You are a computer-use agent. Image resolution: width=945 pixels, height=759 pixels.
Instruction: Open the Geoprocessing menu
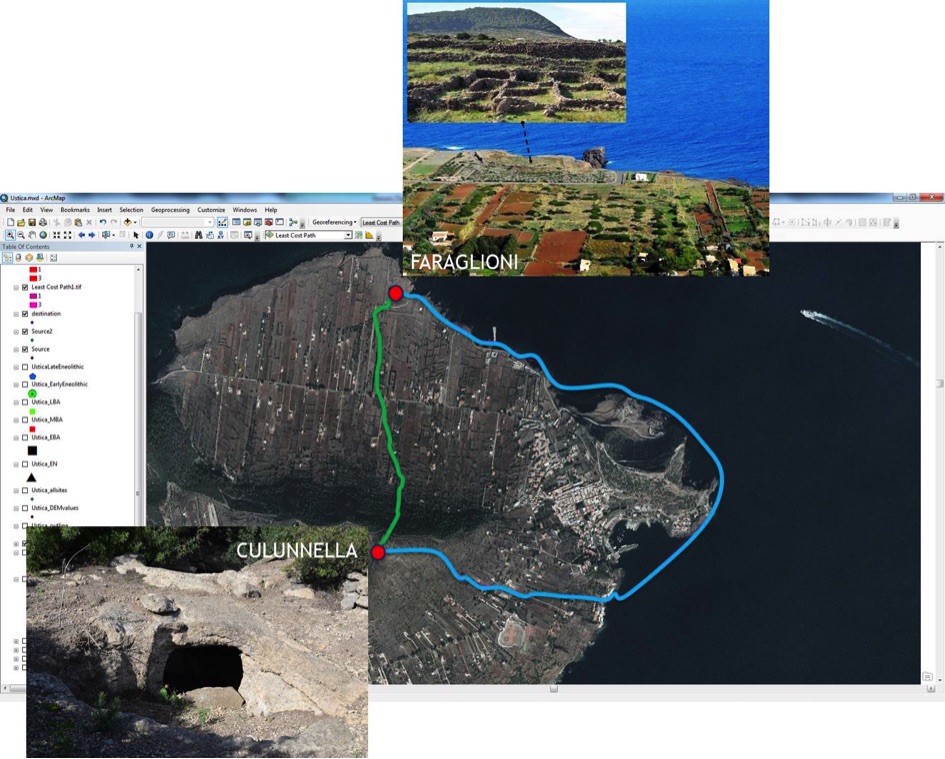point(170,210)
